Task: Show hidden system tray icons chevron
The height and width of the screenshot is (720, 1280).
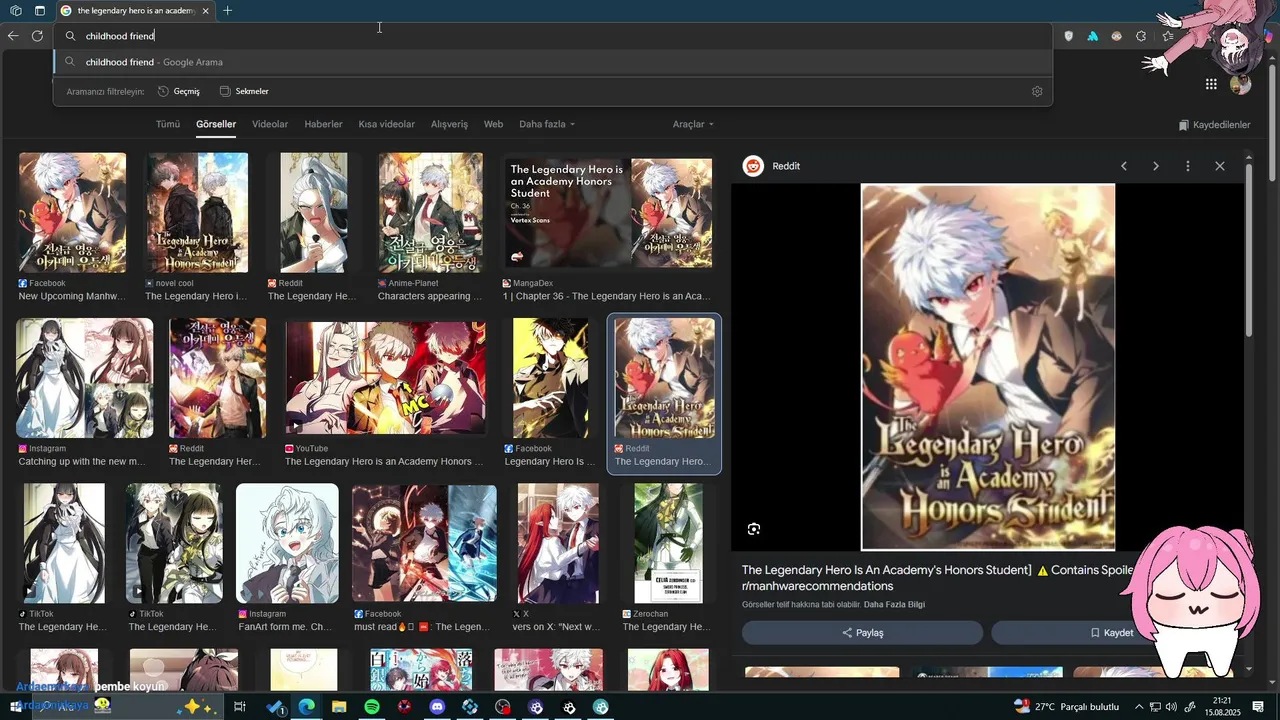Action: (x=1139, y=707)
